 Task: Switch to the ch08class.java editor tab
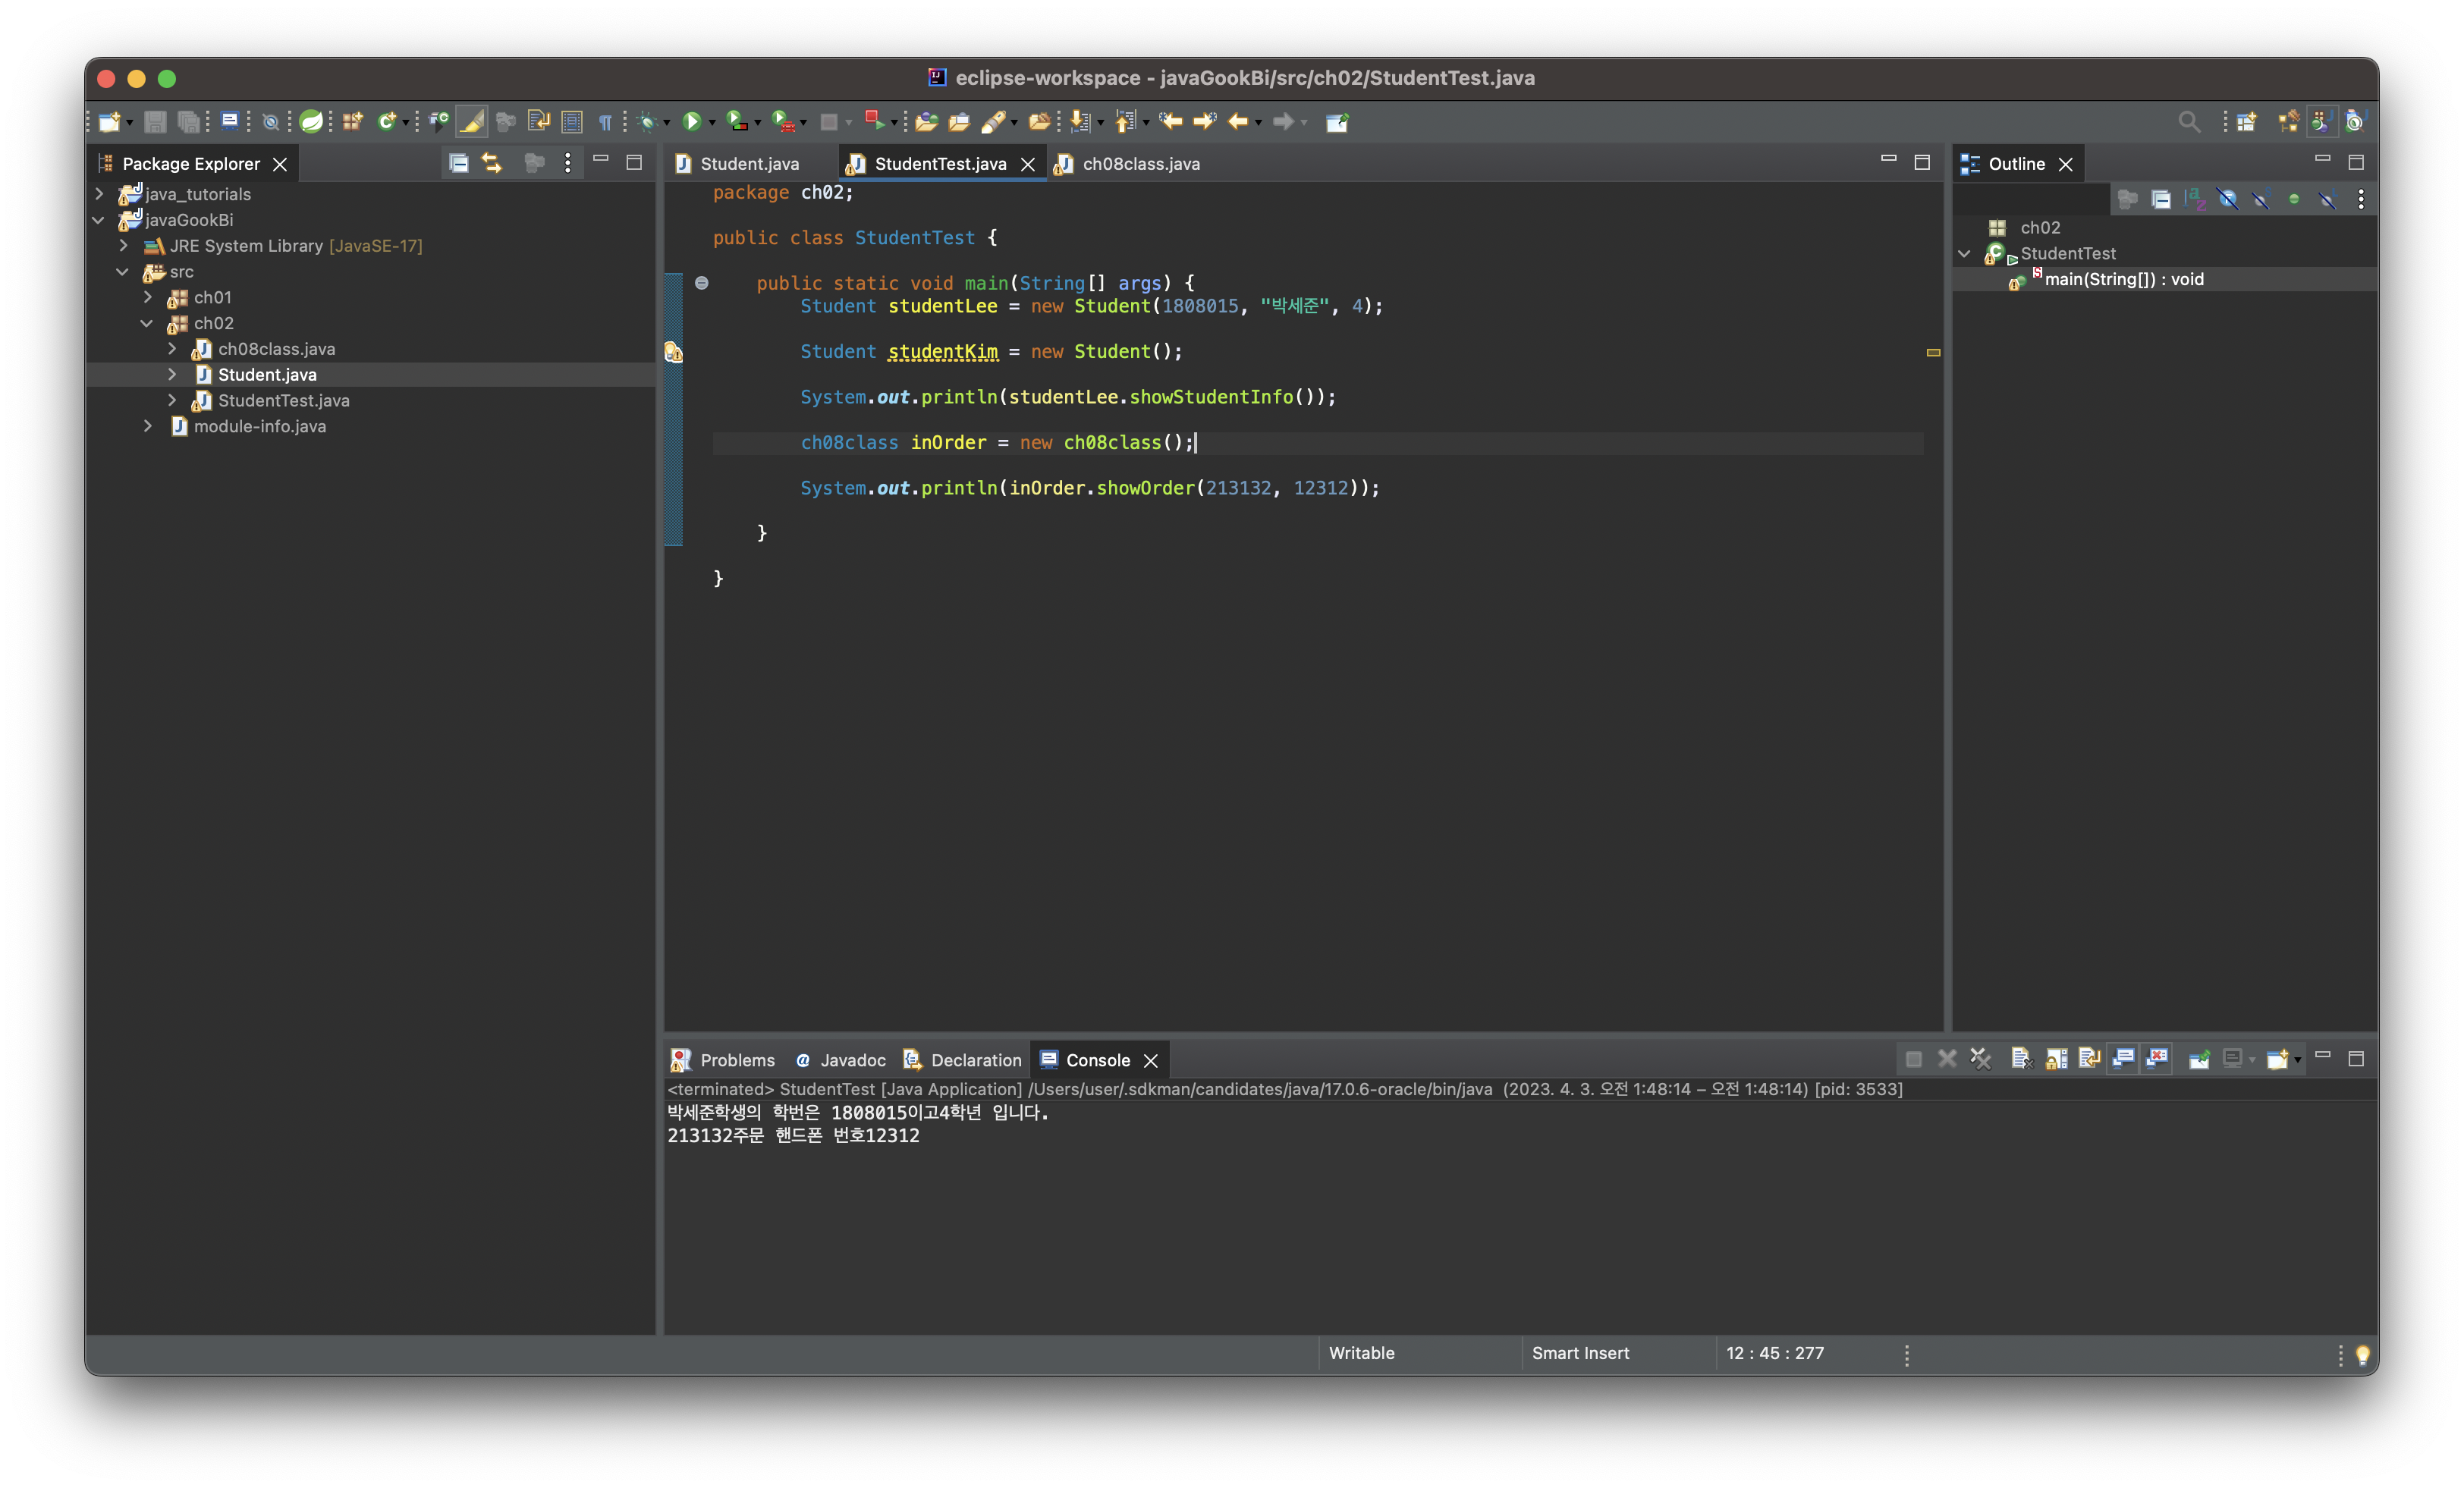click(1140, 164)
